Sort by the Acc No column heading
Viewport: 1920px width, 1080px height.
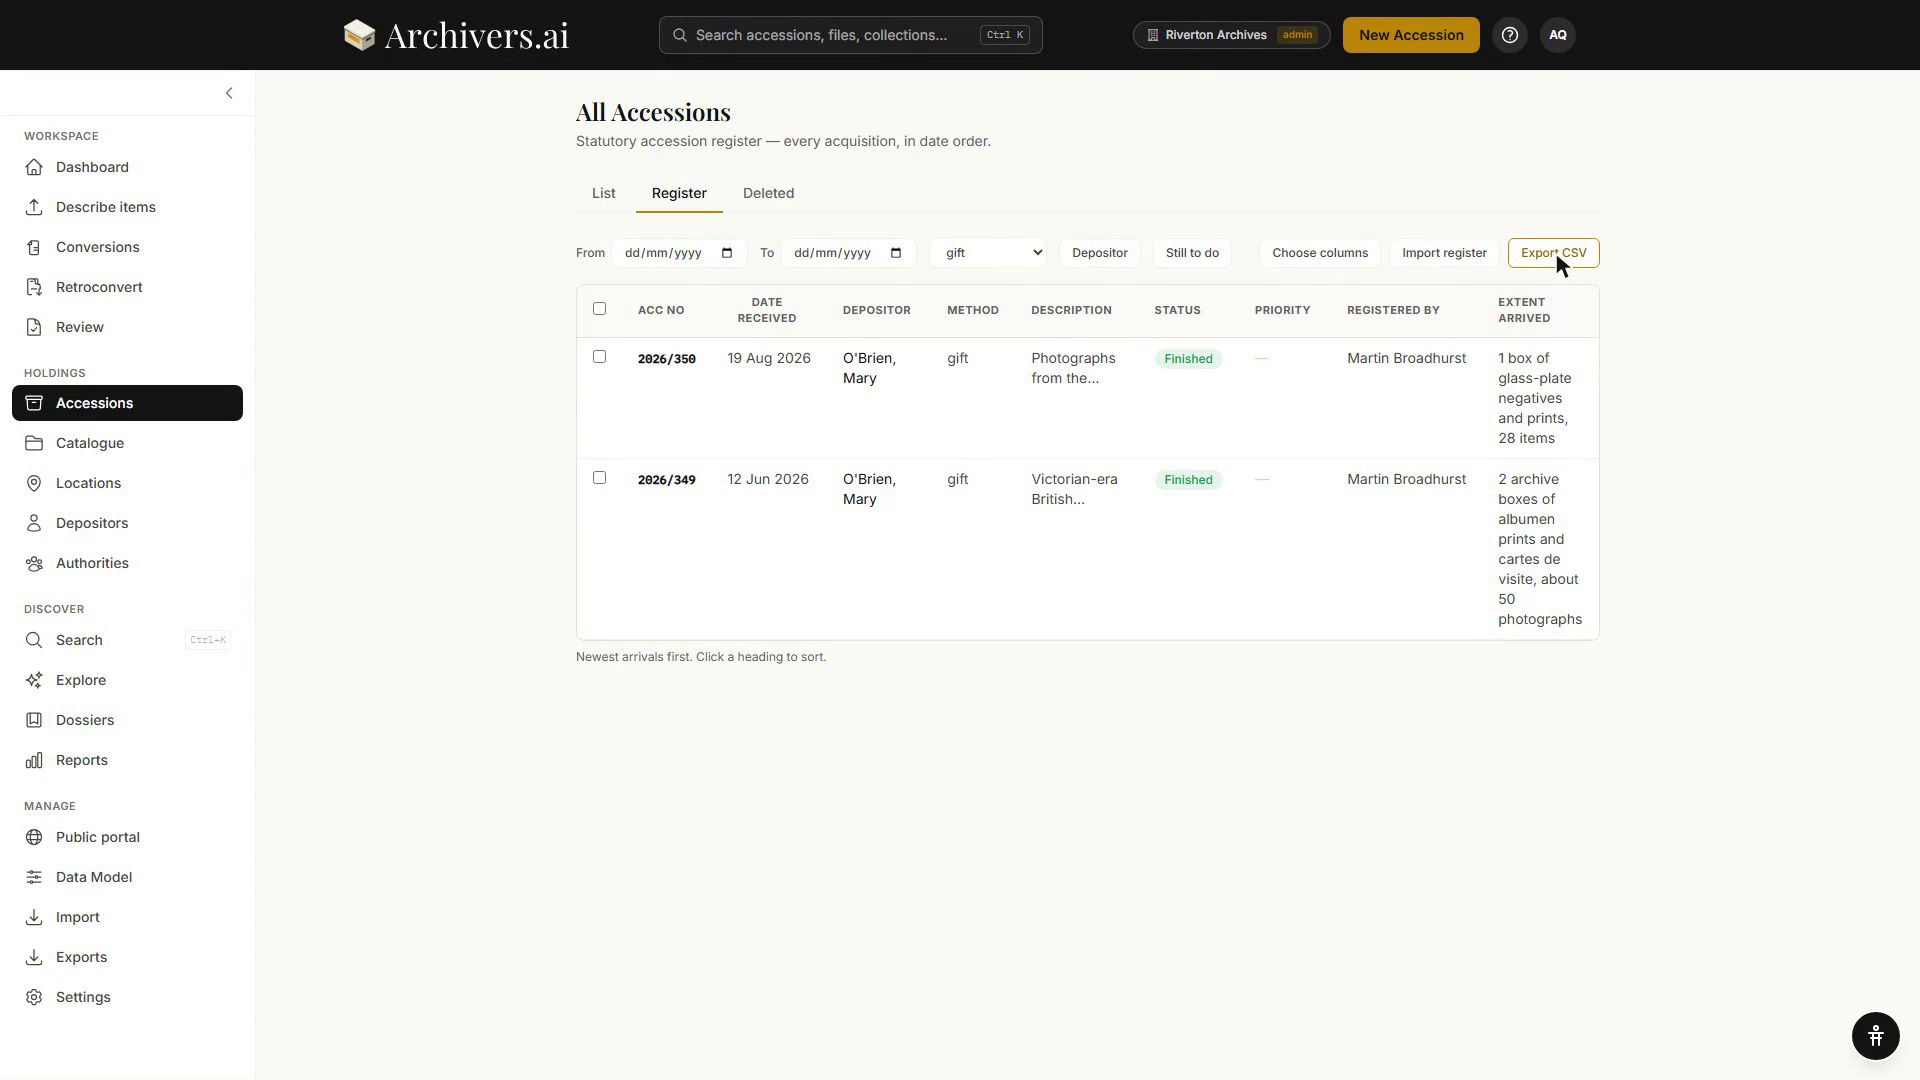(661, 310)
